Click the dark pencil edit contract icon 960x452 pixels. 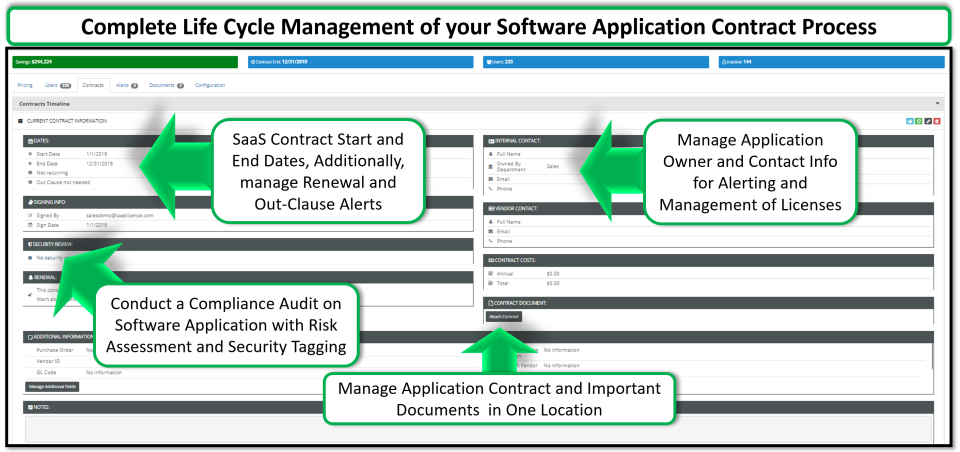[x=928, y=121]
